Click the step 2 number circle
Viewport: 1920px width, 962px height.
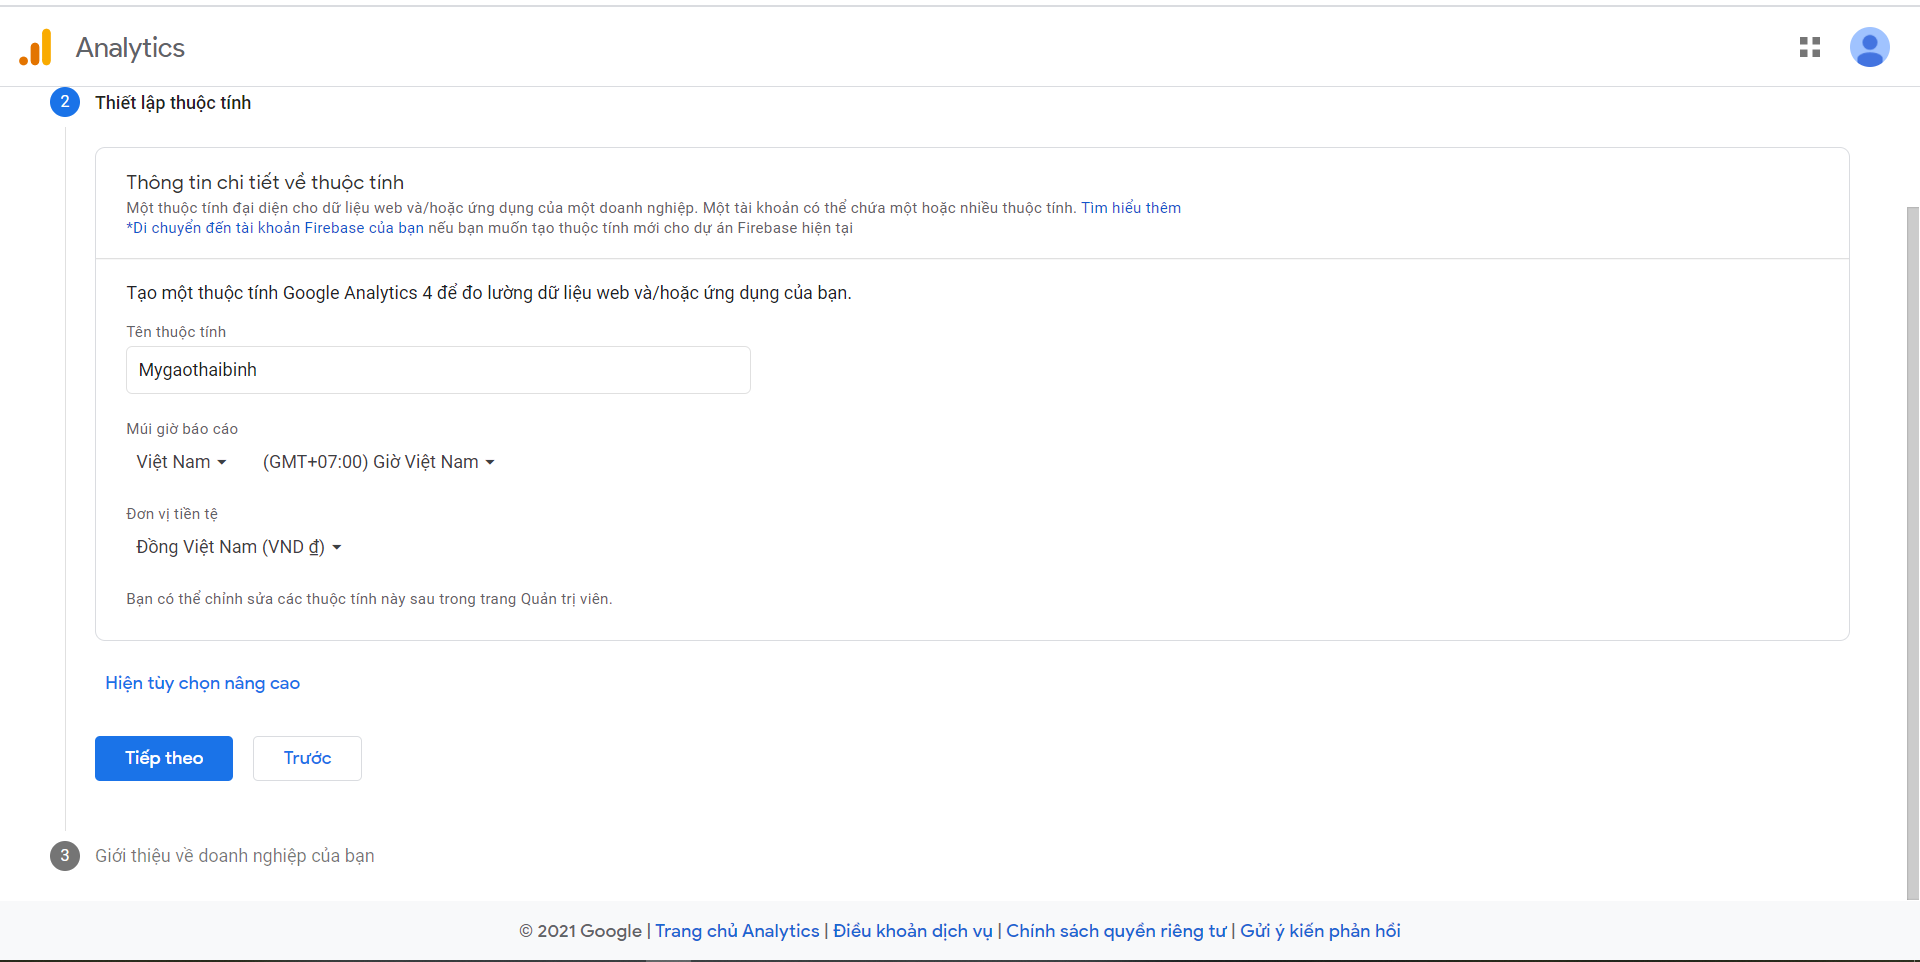point(65,102)
